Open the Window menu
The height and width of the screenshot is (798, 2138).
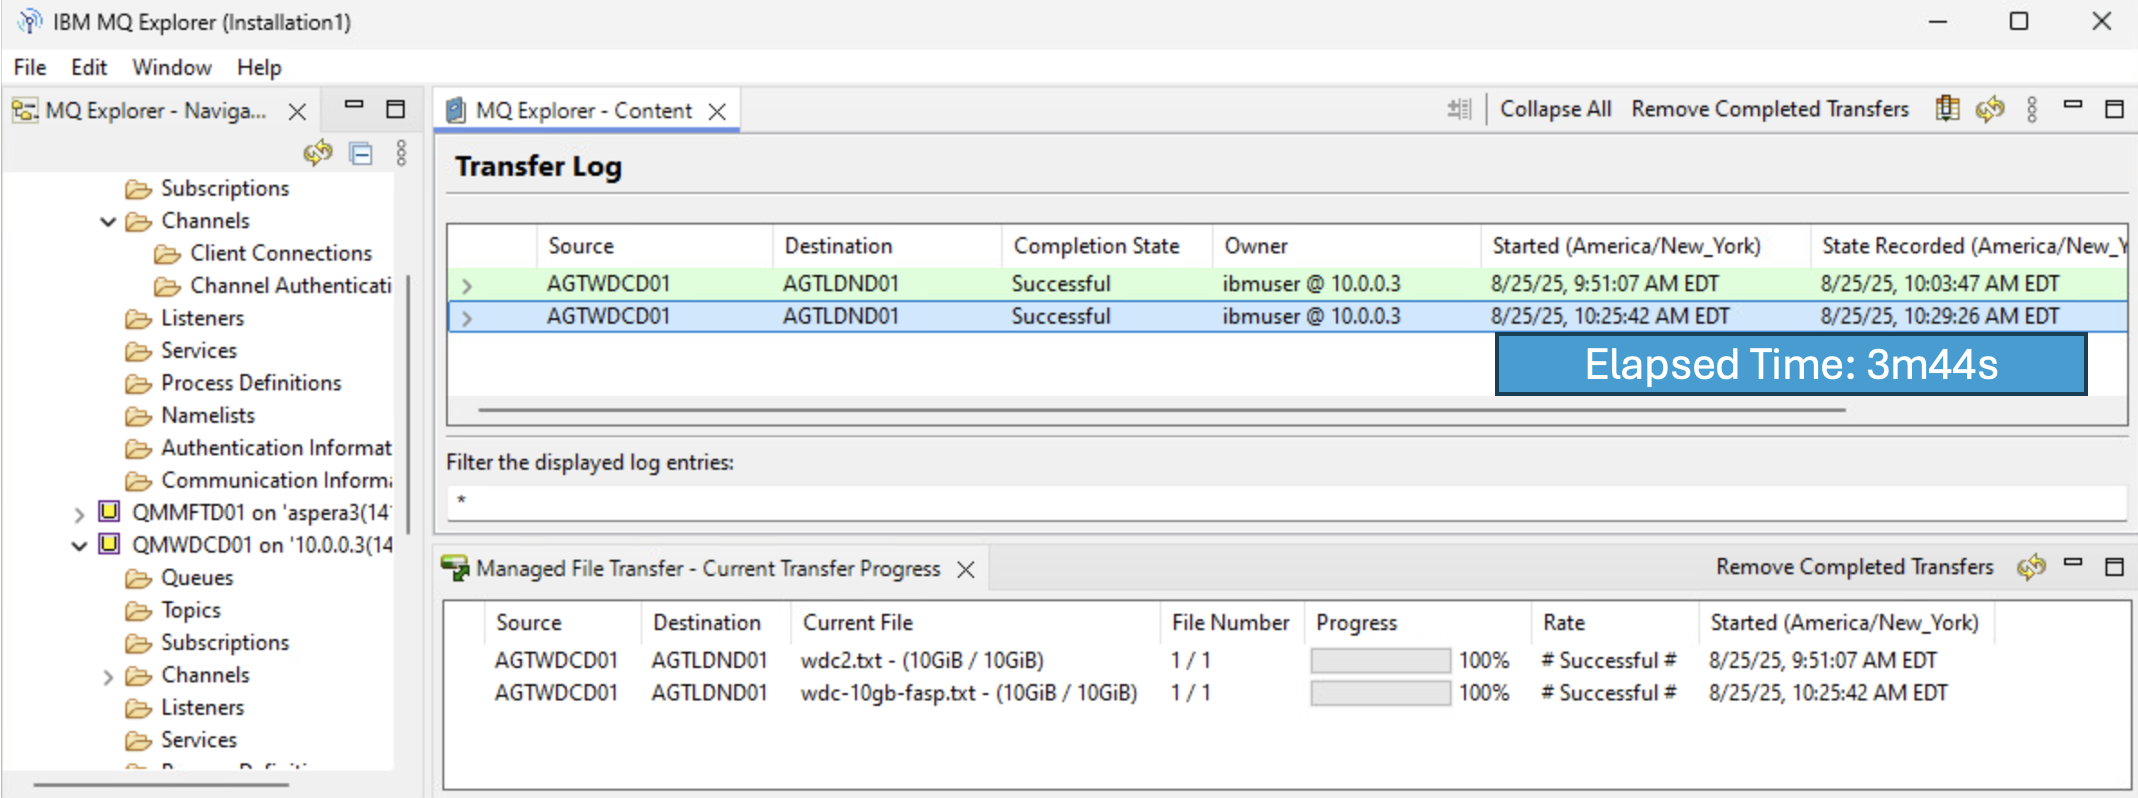click(x=172, y=67)
